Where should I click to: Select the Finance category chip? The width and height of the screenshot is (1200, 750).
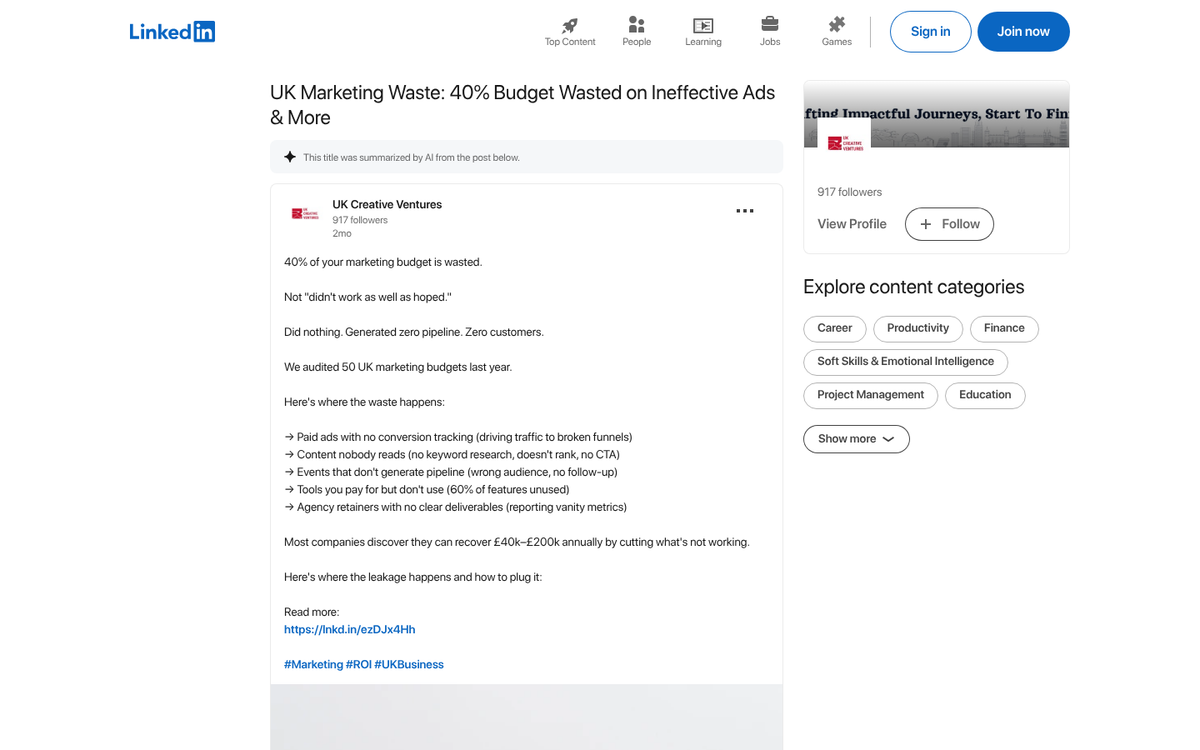point(1004,328)
